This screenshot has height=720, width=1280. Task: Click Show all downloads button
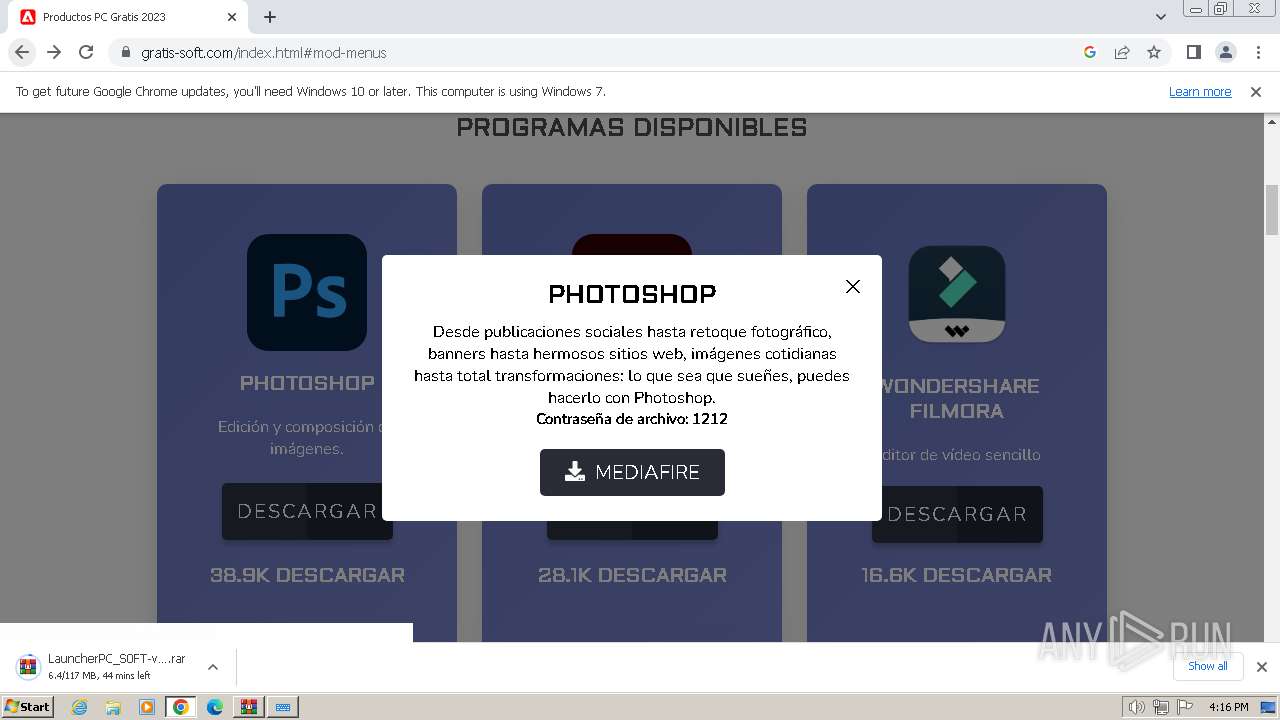[1208, 666]
